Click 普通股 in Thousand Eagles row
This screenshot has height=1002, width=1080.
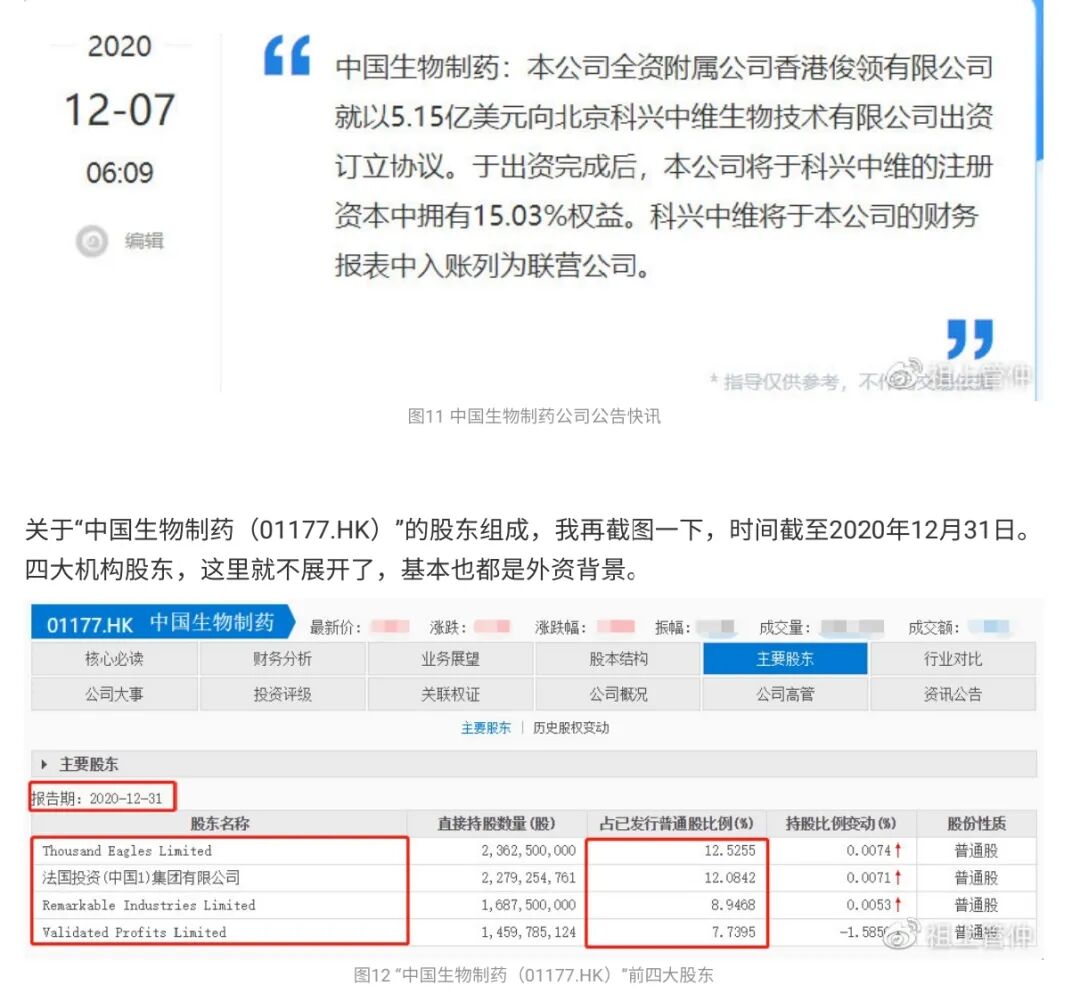[977, 850]
